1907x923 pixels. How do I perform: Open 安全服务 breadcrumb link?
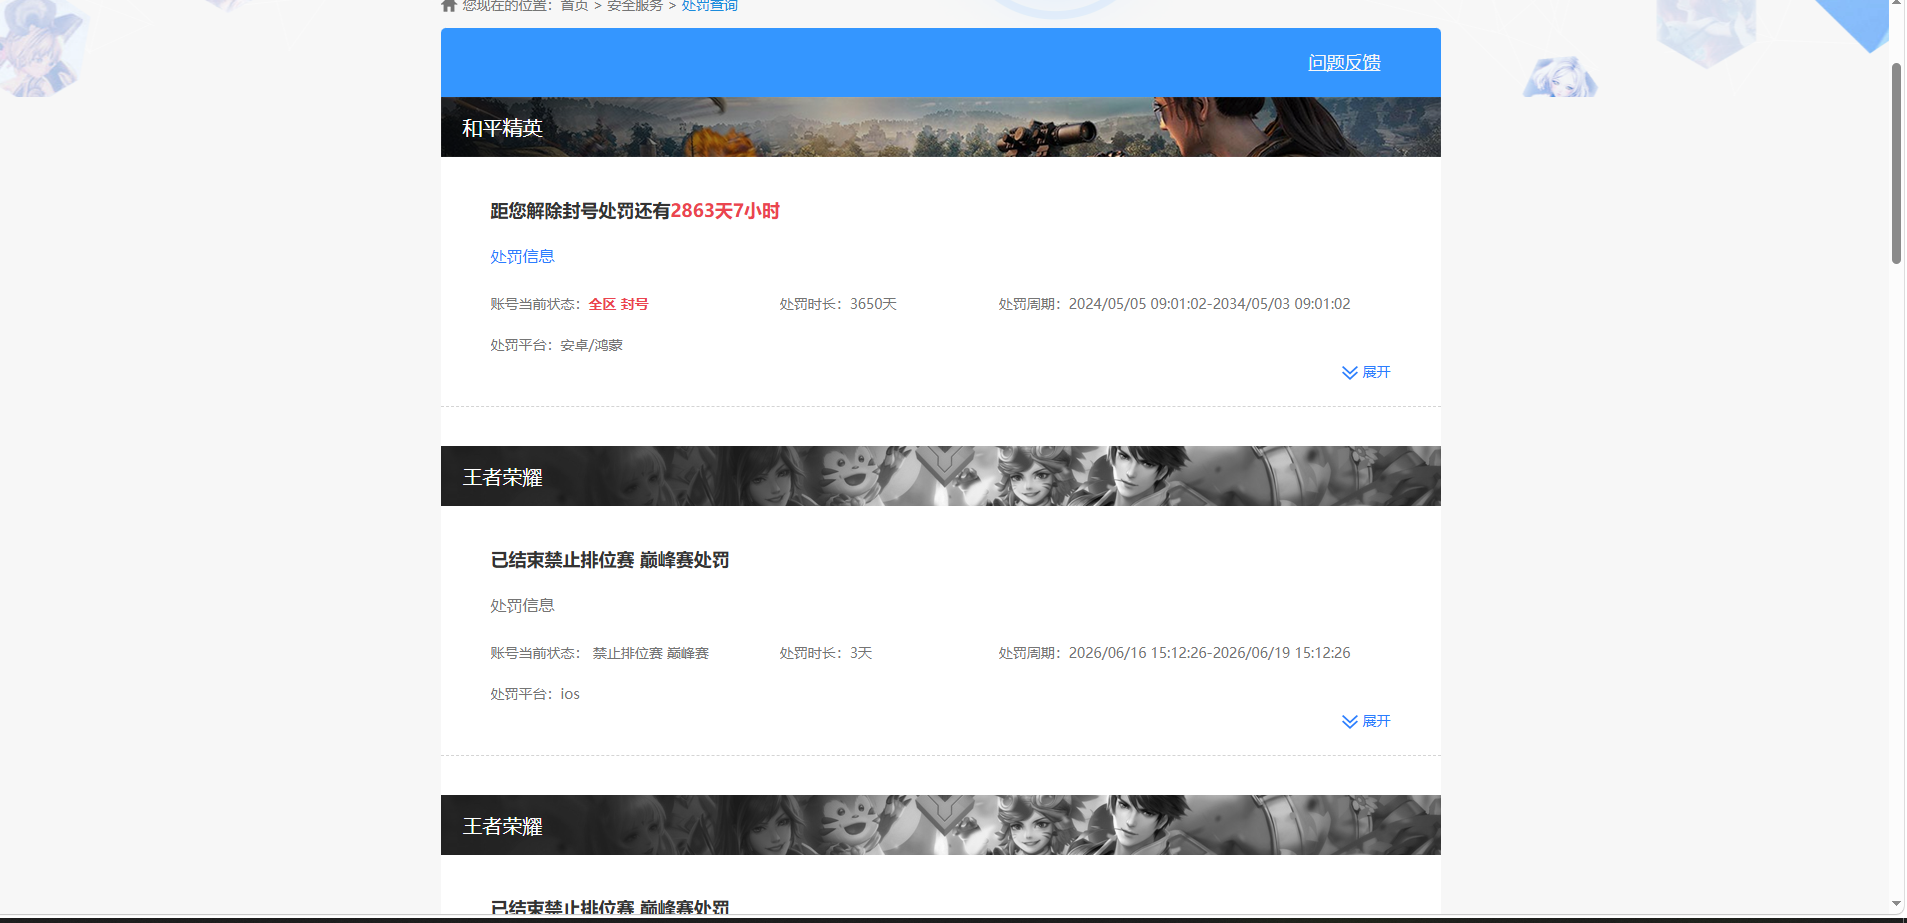click(x=635, y=5)
